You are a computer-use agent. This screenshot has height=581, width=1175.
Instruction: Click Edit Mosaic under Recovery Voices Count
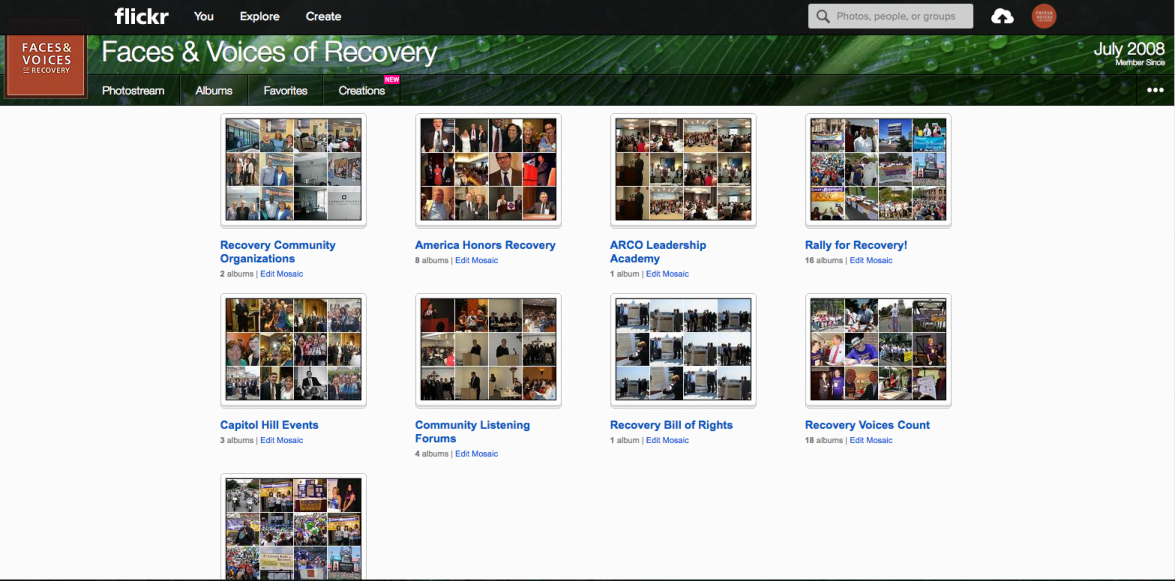pyautogui.click(x=871, y=440)
